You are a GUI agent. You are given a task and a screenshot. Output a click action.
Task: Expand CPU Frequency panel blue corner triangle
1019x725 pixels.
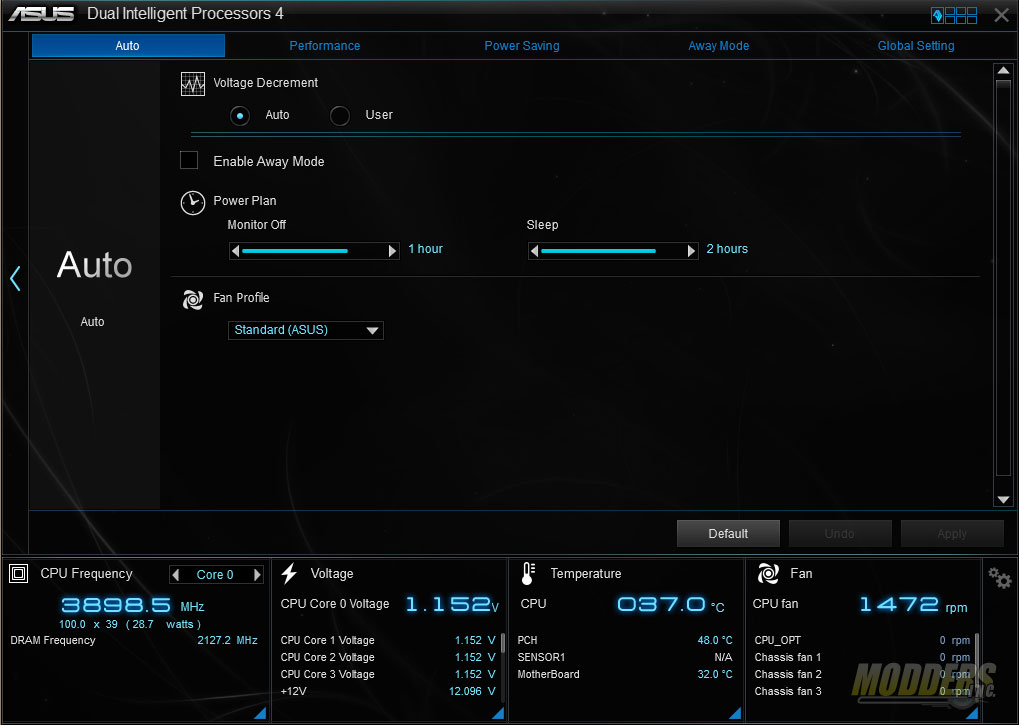point(260,713)
